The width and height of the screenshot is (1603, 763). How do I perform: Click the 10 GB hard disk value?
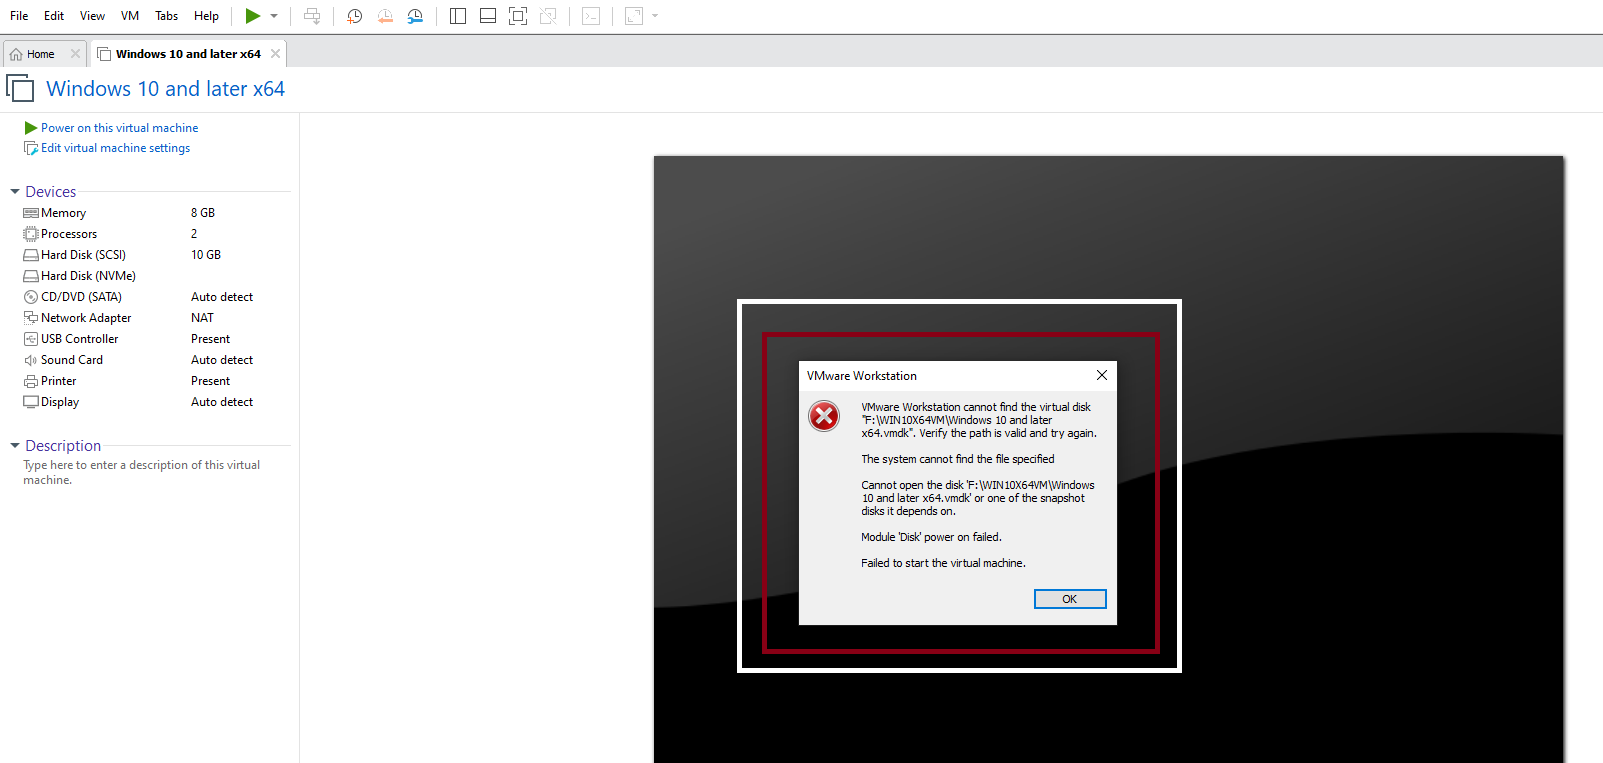coord(206,255)
